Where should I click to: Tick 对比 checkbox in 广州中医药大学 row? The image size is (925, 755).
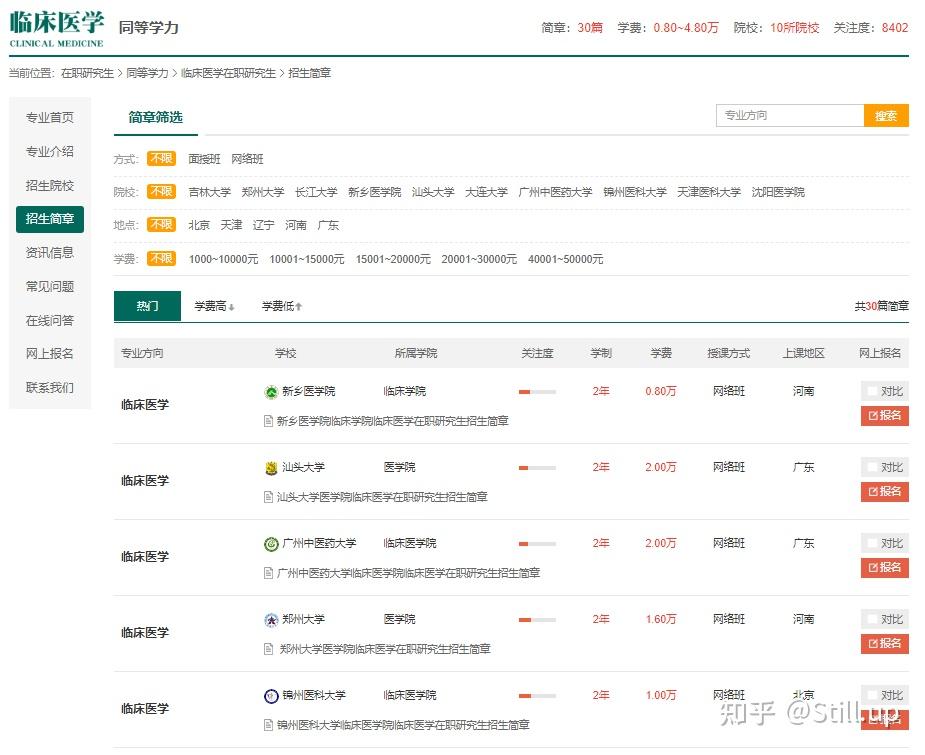pos(872,543)
